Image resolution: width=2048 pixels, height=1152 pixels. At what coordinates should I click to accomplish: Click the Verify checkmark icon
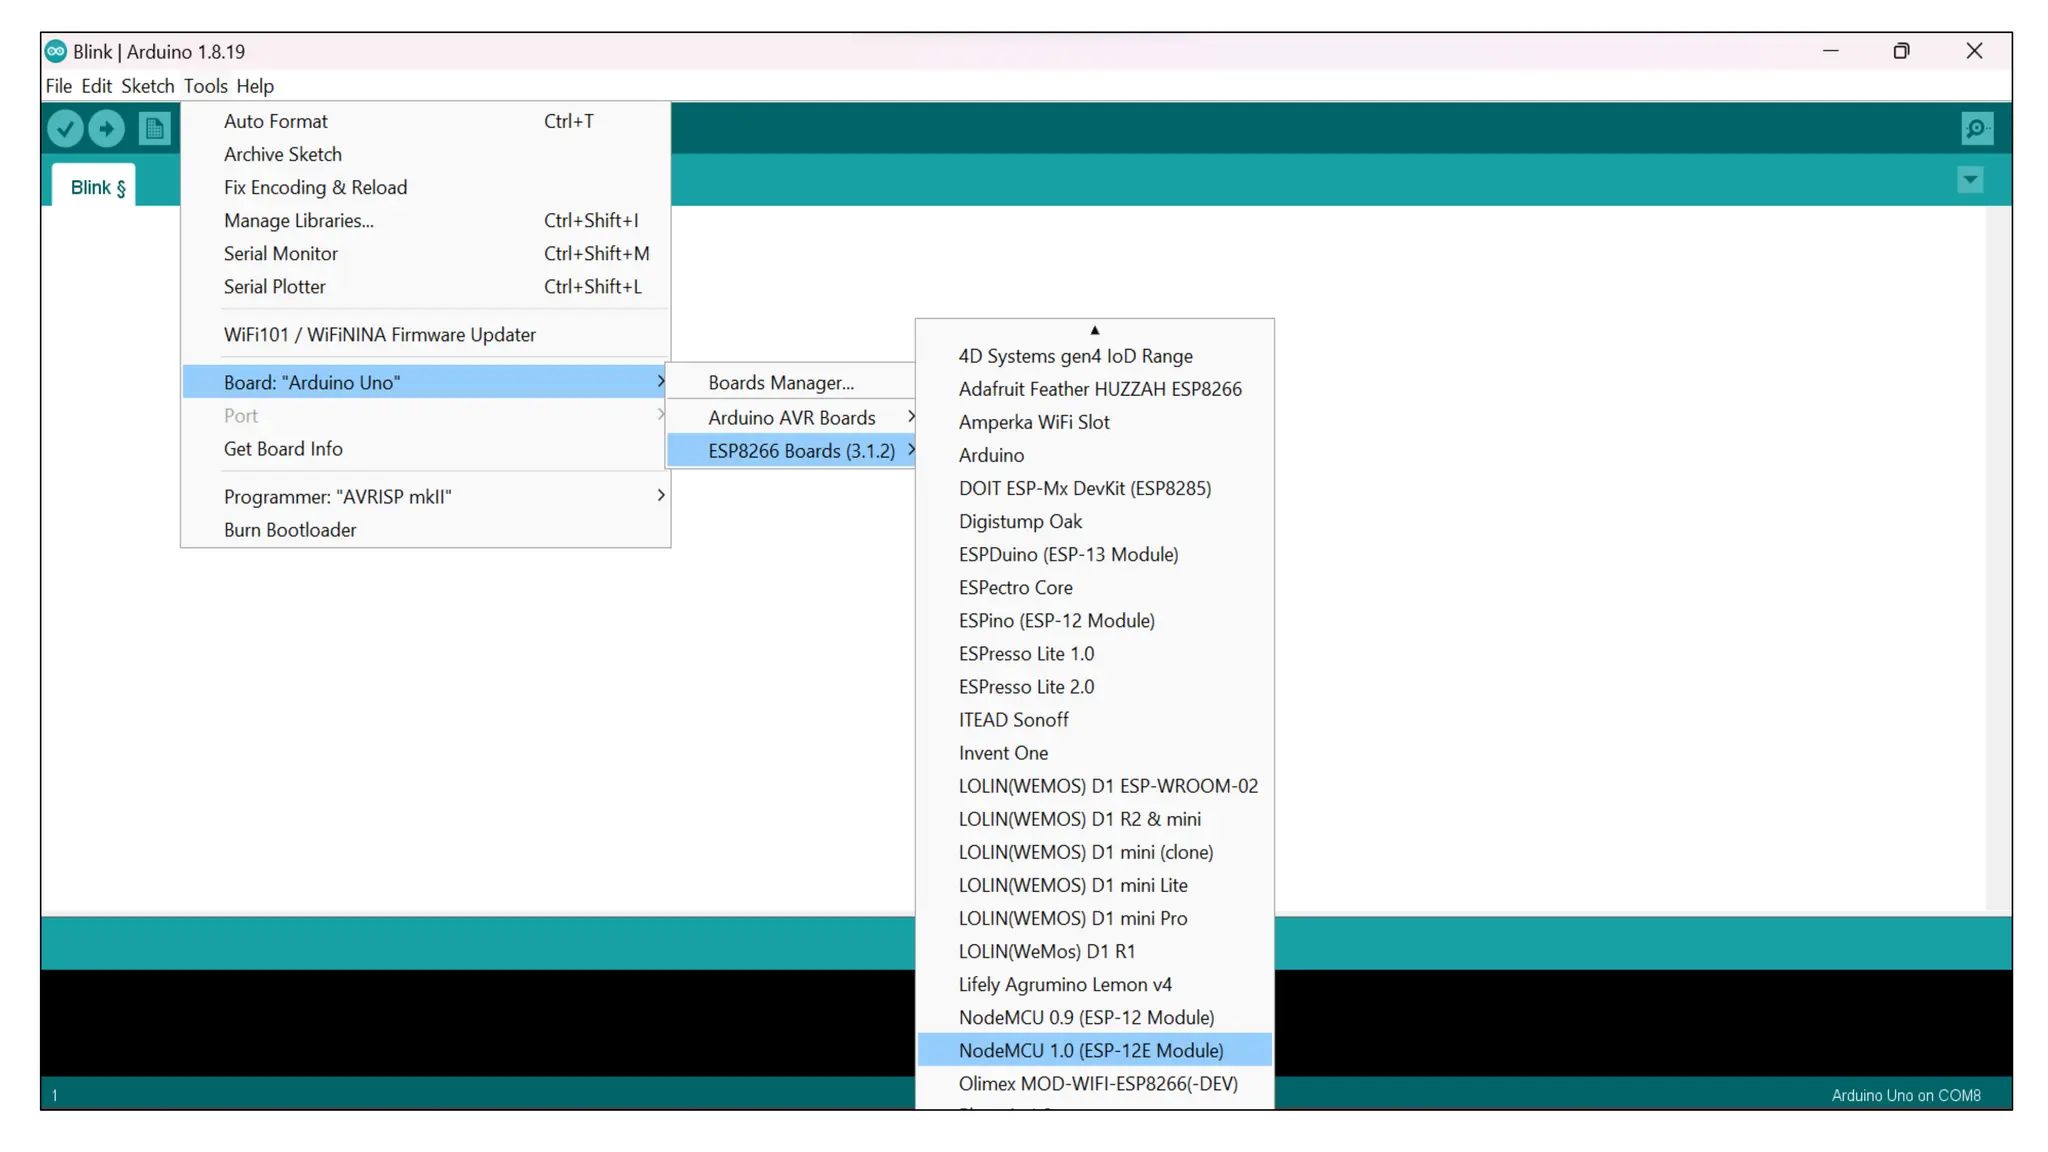pyautogui.click(x=65, y=128)
